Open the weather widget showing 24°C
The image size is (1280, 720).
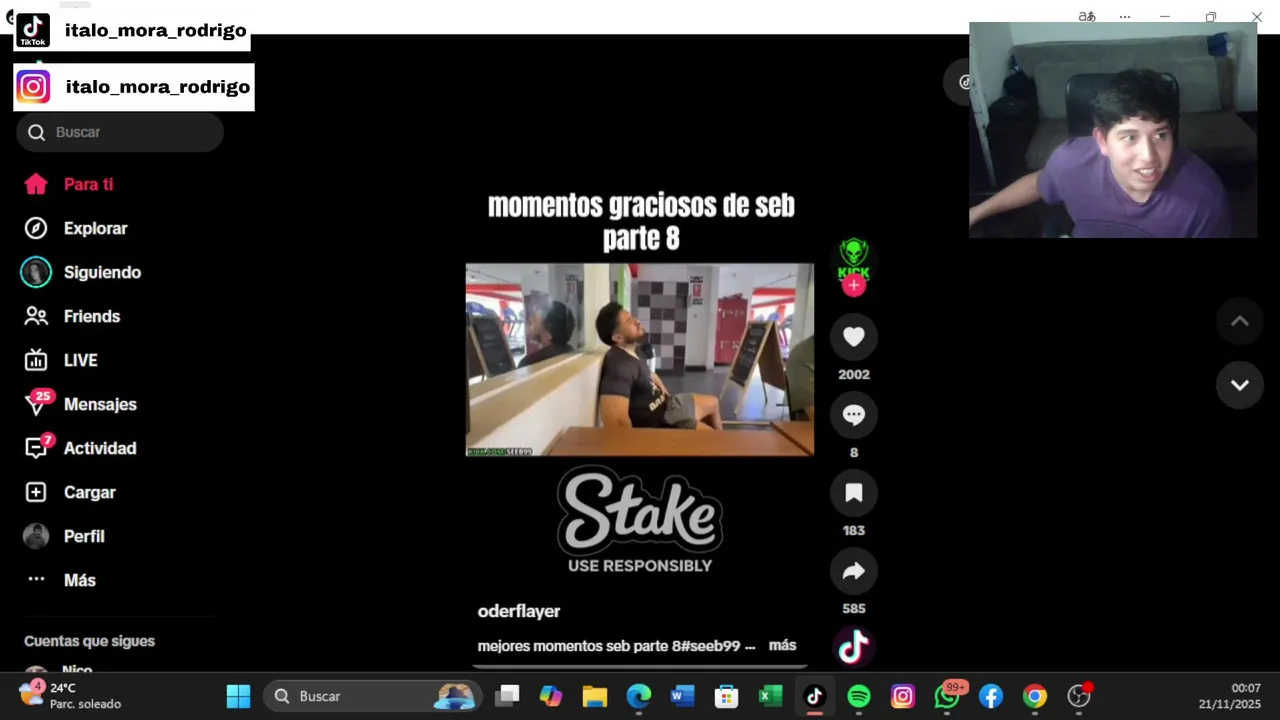(70, 696)
